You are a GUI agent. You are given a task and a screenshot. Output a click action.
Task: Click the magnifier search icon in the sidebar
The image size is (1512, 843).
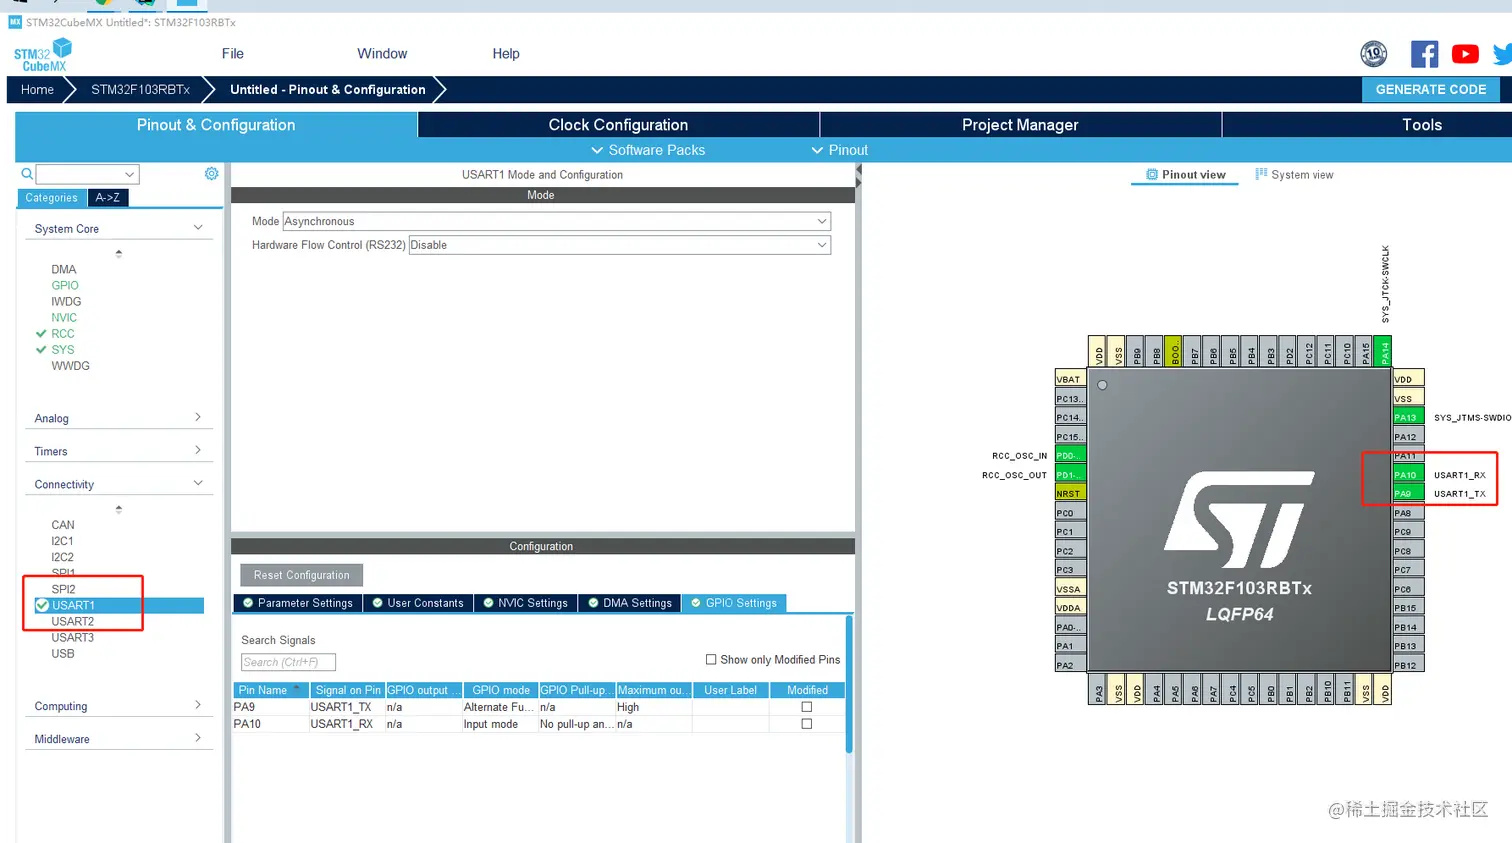coord(27,174)
